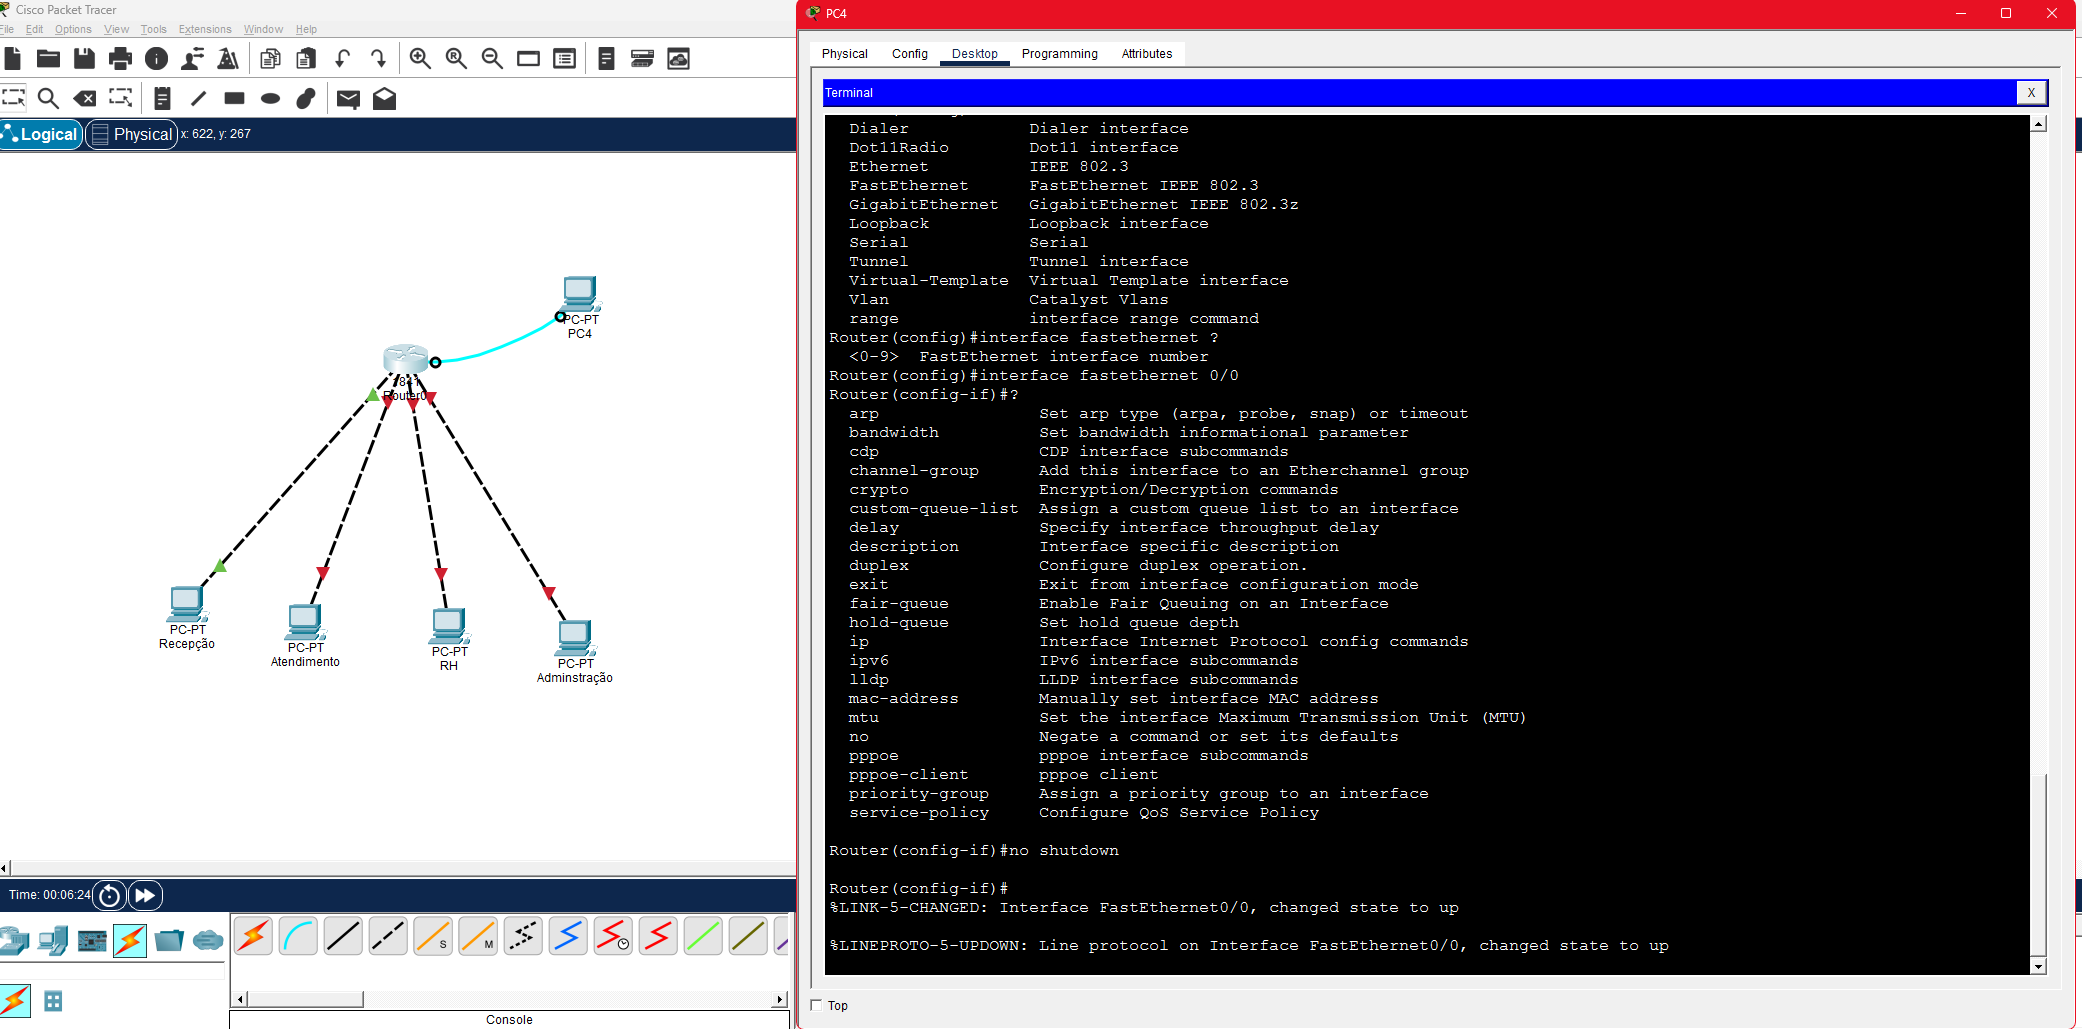The image size is (2082, 1029).
Task: Open the Drawing Palette window icon
Action: (x=528, y=59)
